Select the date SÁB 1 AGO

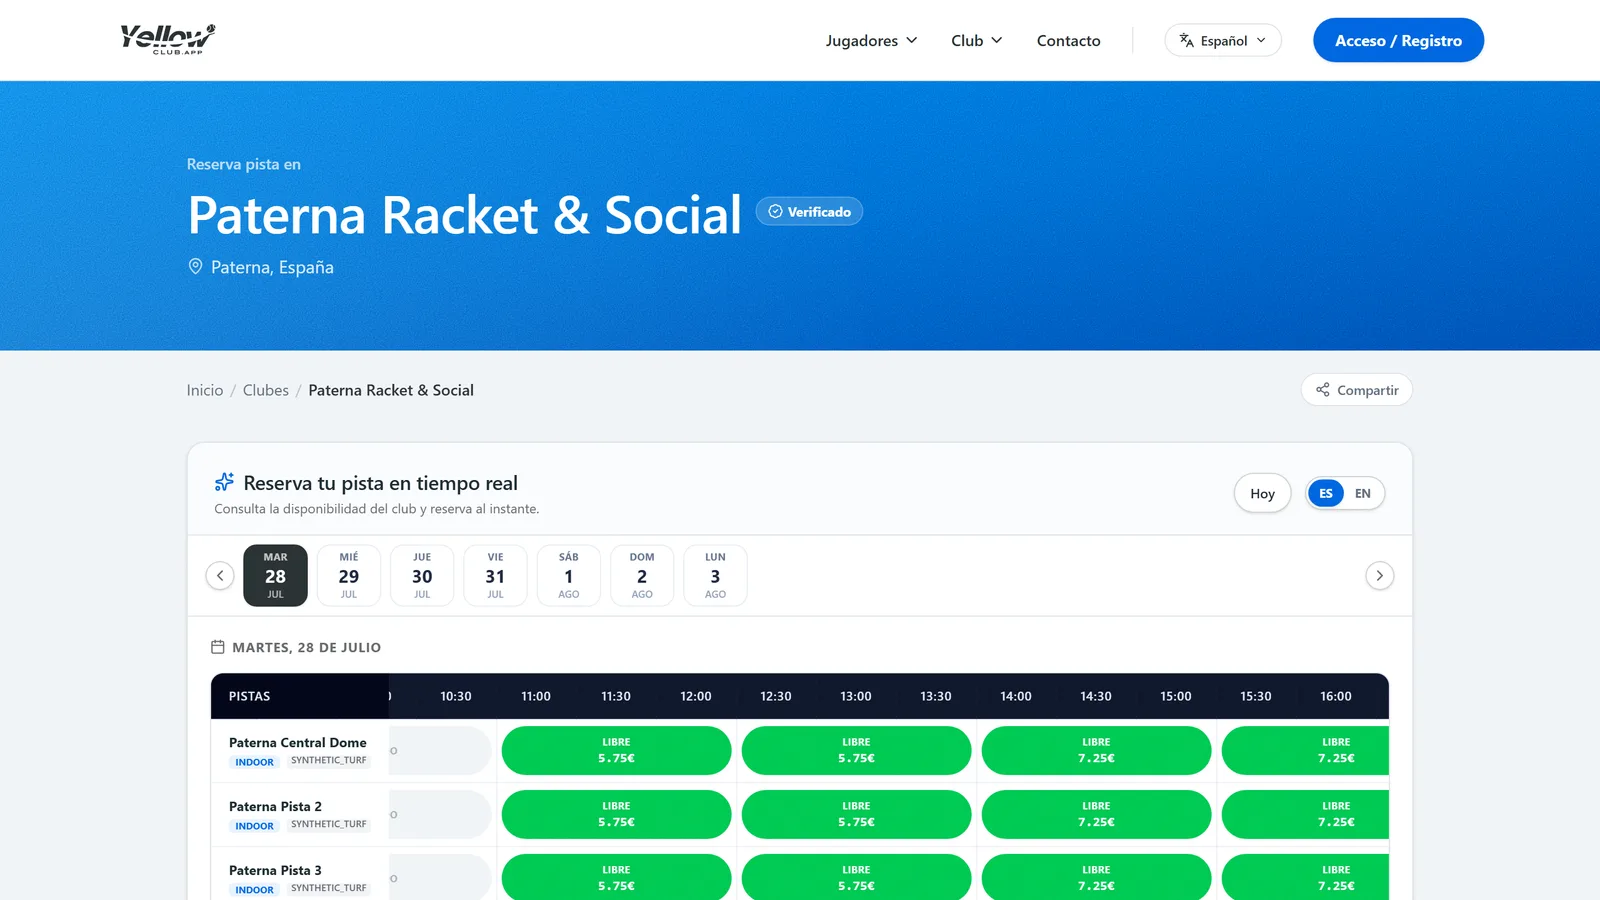click(569, 575)
